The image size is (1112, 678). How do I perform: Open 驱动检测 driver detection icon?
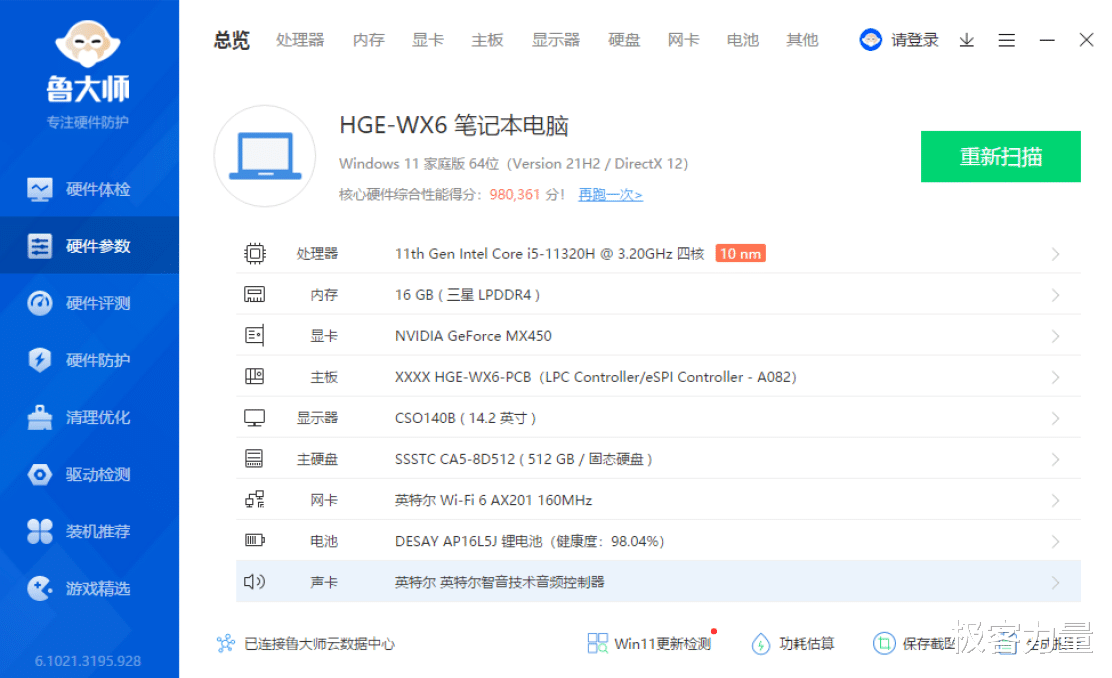[40, 474]
